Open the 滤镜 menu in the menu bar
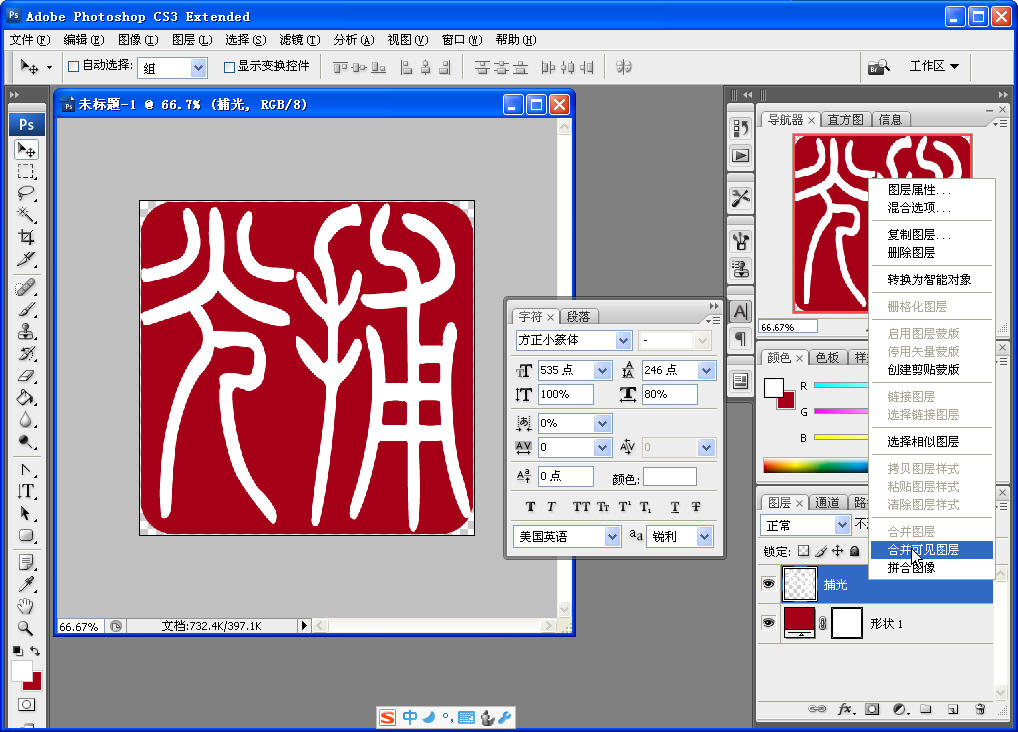The height and width of the screenshot is (732, 1018). point(295,40)
